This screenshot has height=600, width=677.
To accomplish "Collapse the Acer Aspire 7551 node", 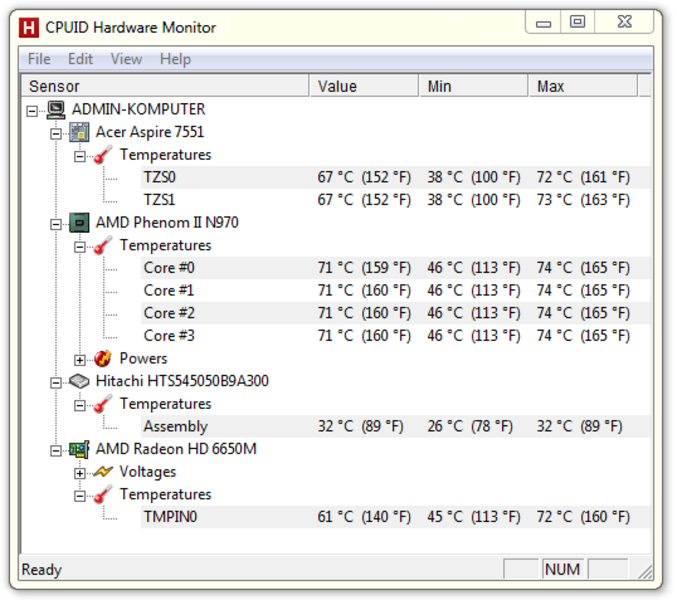I will (56, 134).
